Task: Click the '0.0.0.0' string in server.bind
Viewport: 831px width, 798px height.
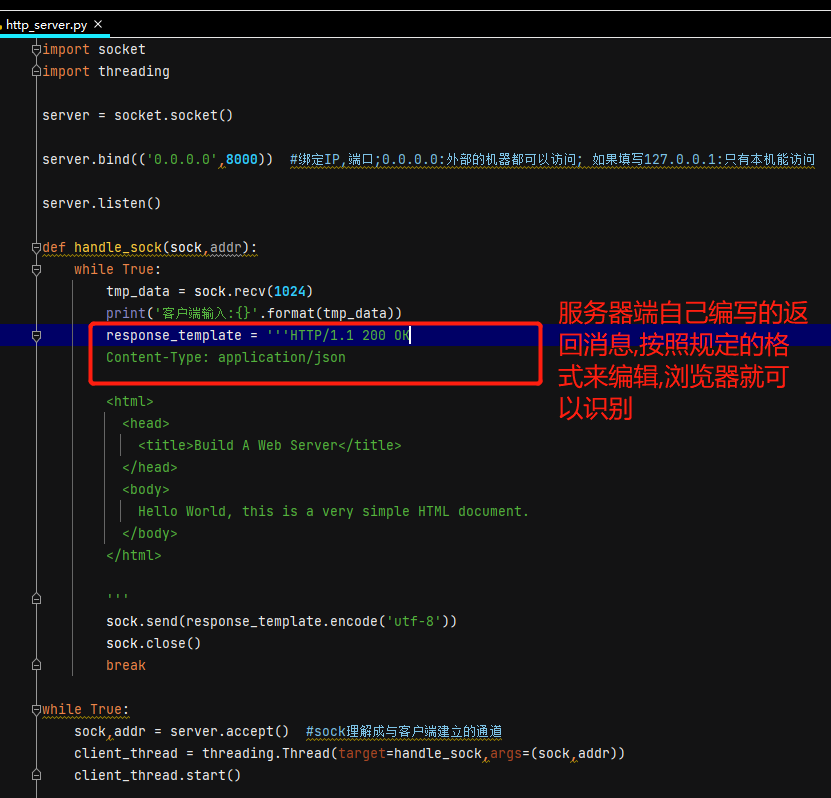Action: click(x=182, y=159)
